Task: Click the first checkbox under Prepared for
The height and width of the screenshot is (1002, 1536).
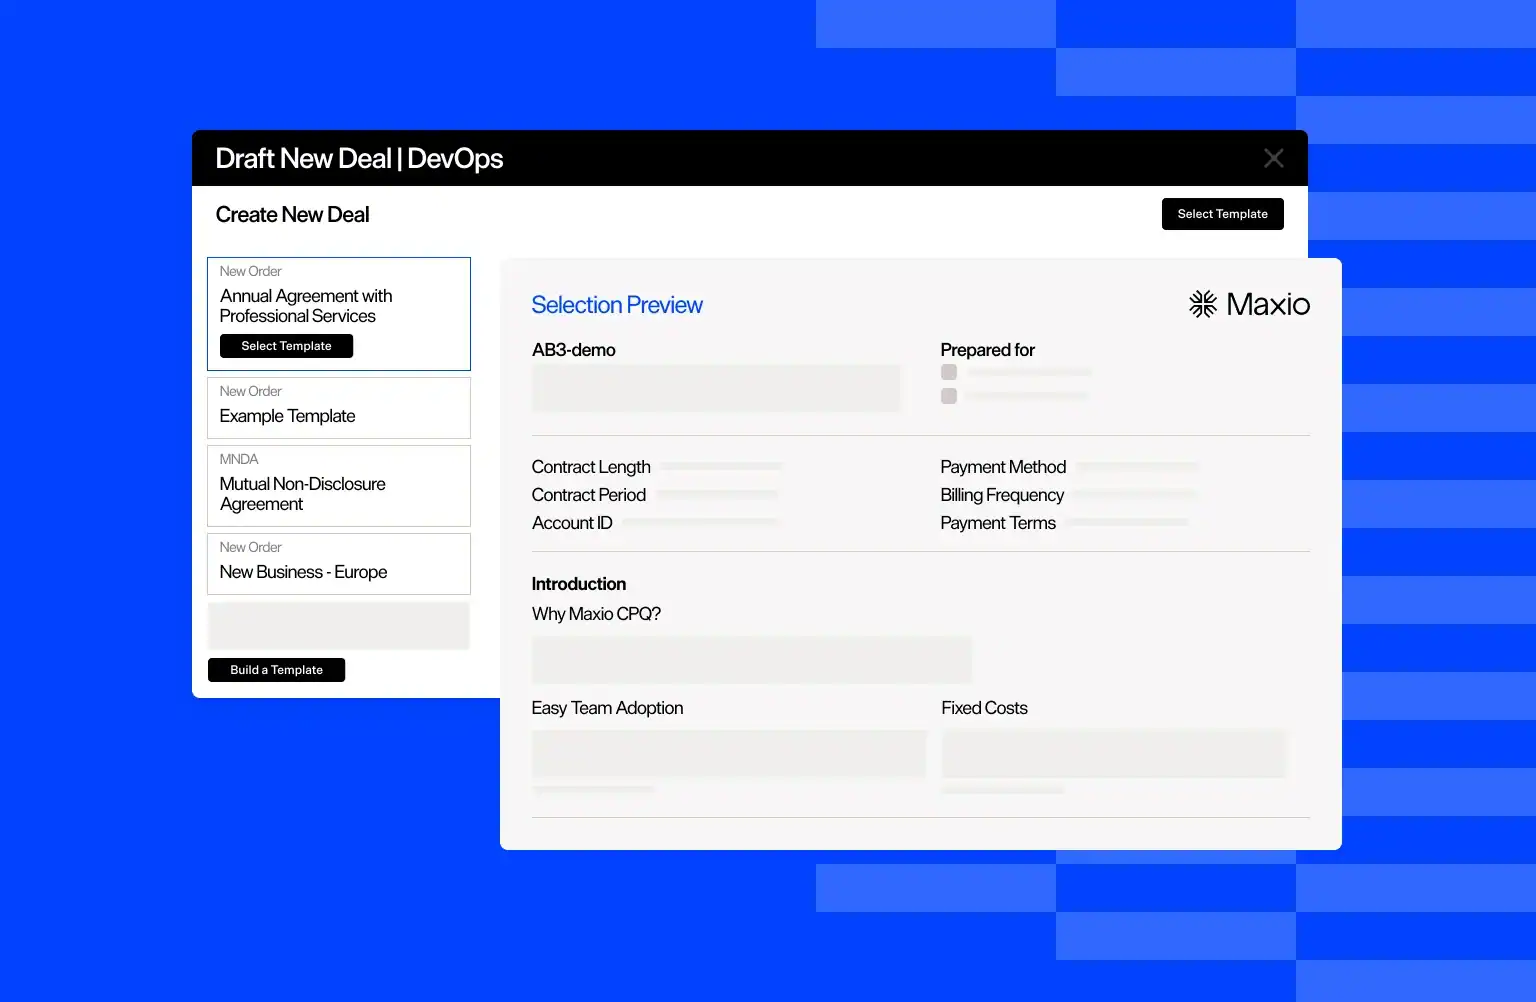Action: (949, 372)
